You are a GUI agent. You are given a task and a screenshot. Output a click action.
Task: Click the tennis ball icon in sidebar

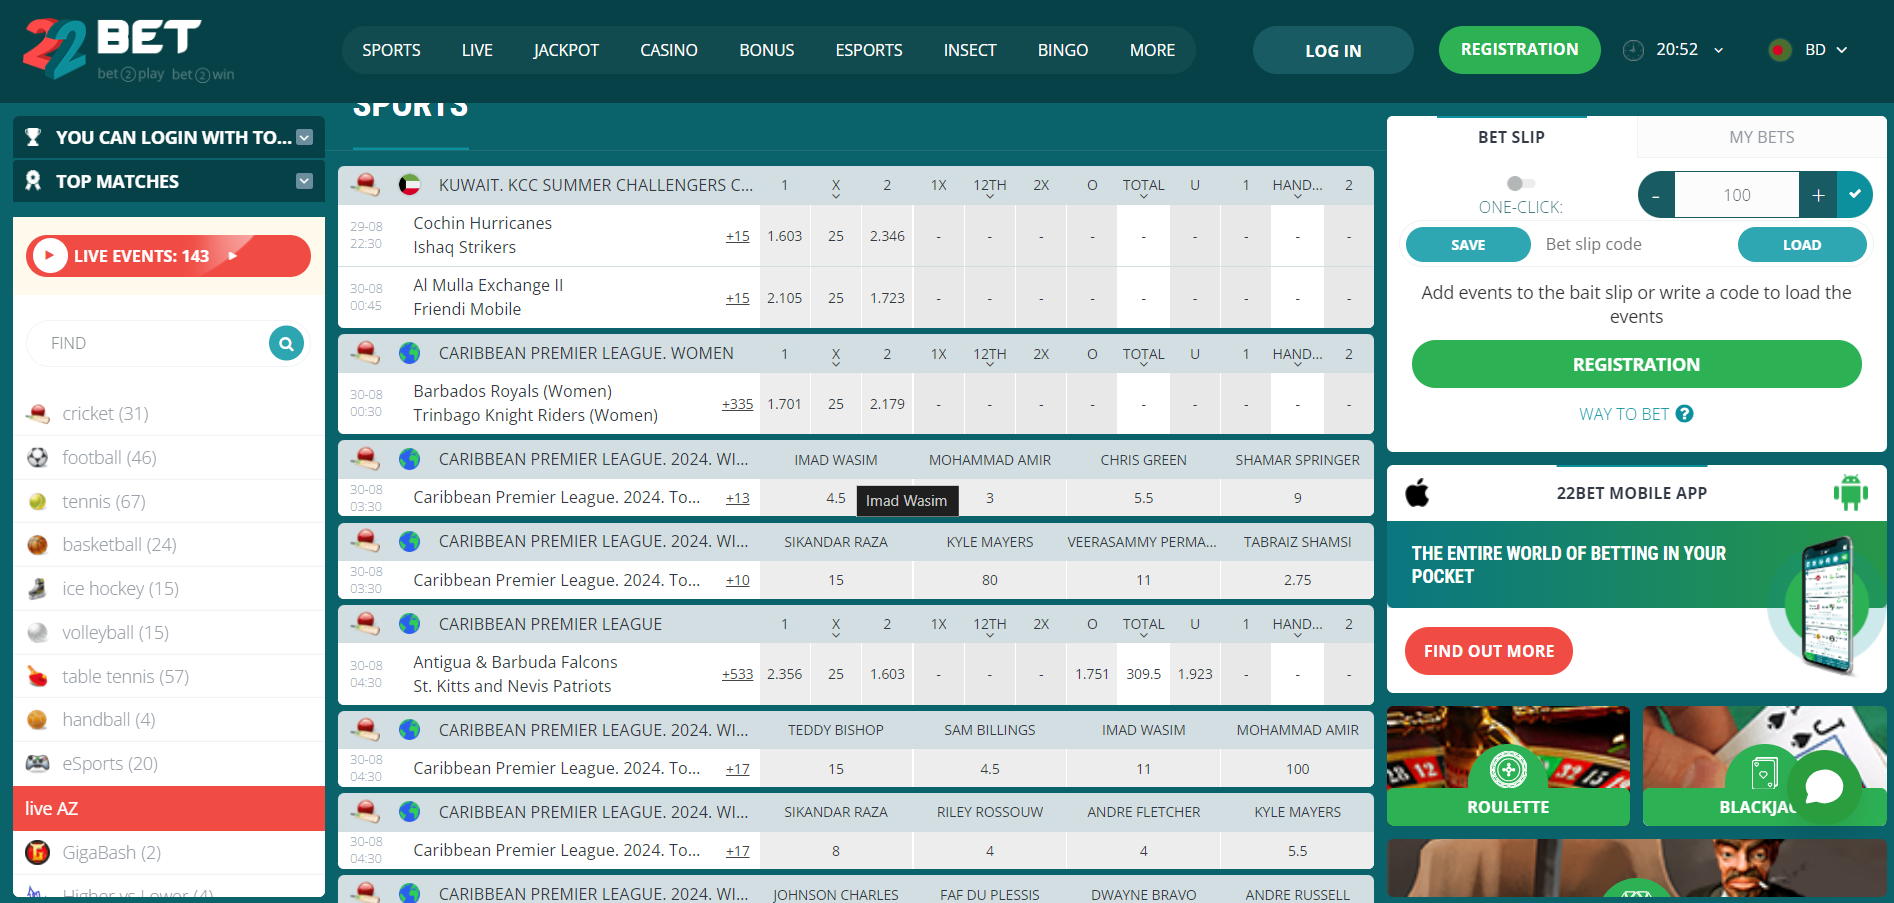(38, 501)
